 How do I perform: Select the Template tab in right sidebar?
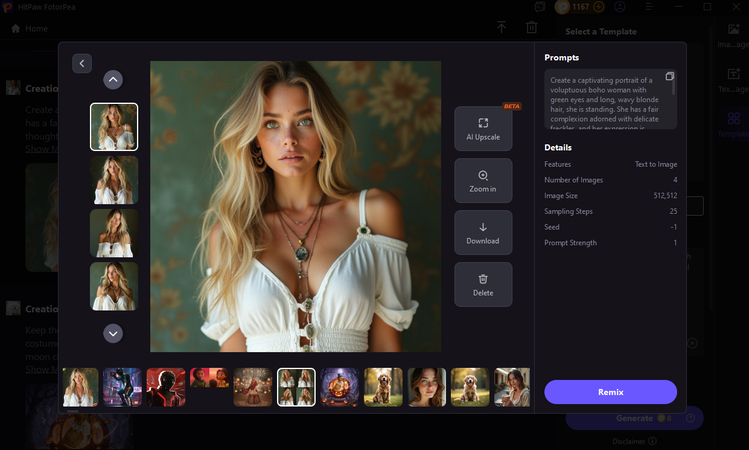pos(733,124)
